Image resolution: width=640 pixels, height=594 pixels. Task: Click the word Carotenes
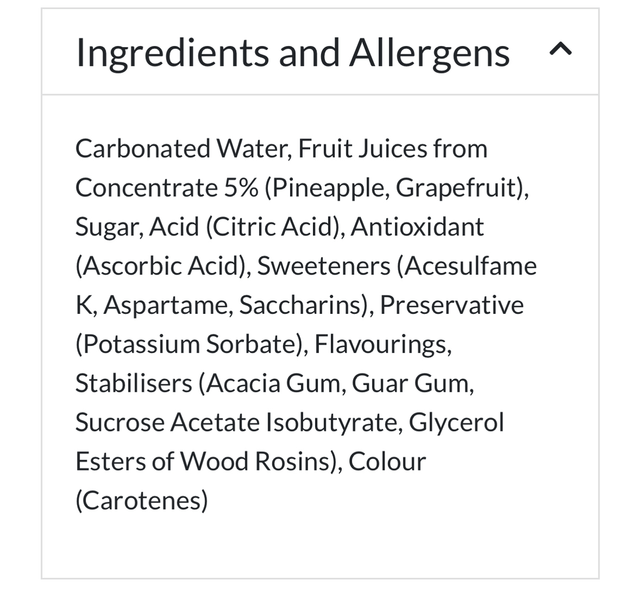(x=142, y=500)
